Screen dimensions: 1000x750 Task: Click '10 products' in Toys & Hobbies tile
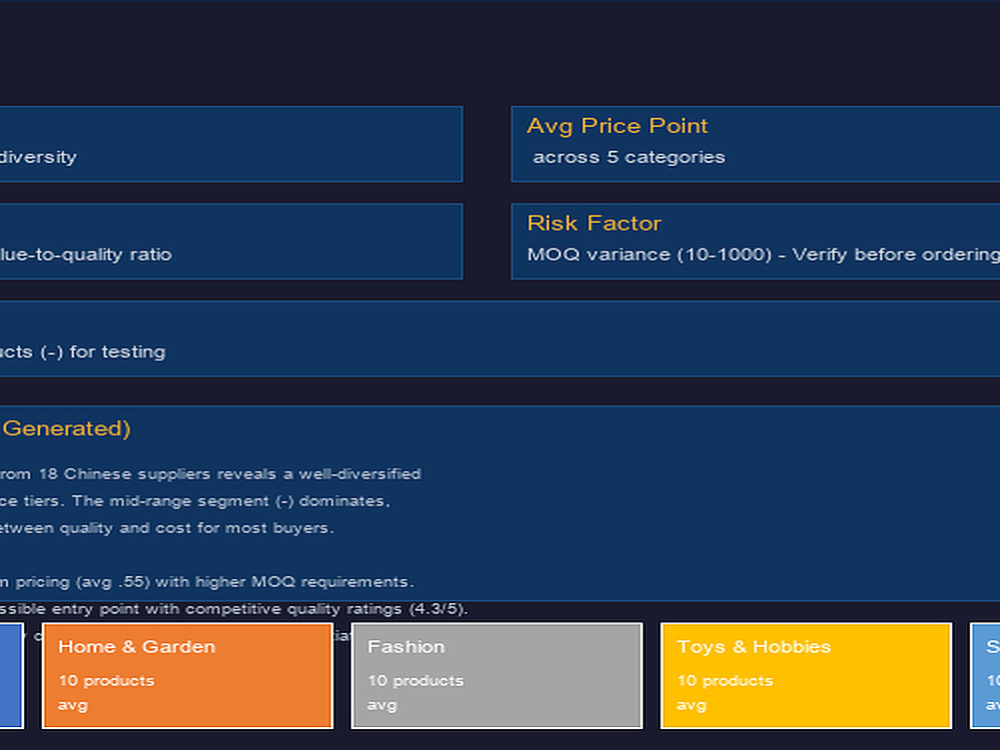(x=725, y=681)
